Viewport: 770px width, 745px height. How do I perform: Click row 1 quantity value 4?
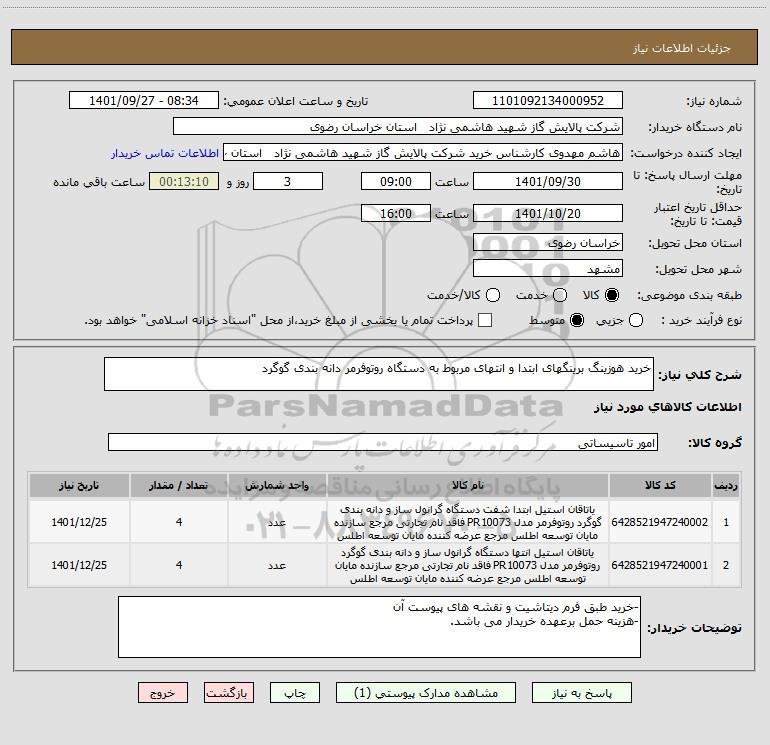(179, 522)
